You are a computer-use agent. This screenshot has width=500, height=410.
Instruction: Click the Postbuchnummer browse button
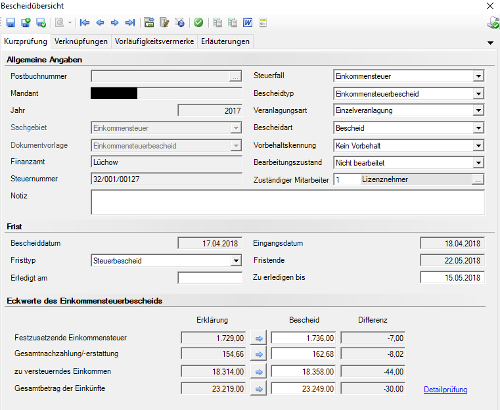[x=235, y=76]
